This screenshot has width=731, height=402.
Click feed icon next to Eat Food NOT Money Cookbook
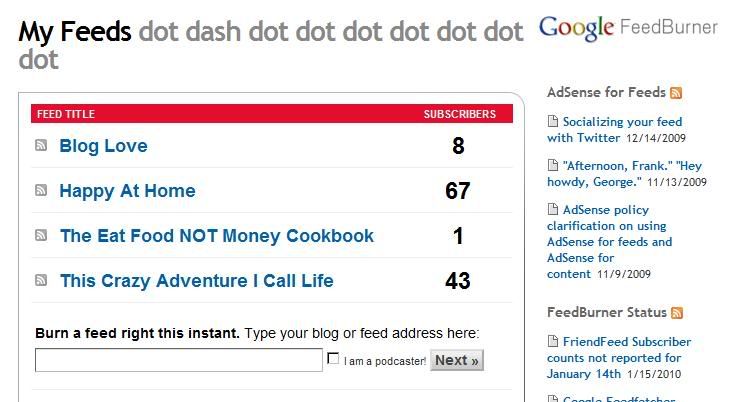point(41,235)
